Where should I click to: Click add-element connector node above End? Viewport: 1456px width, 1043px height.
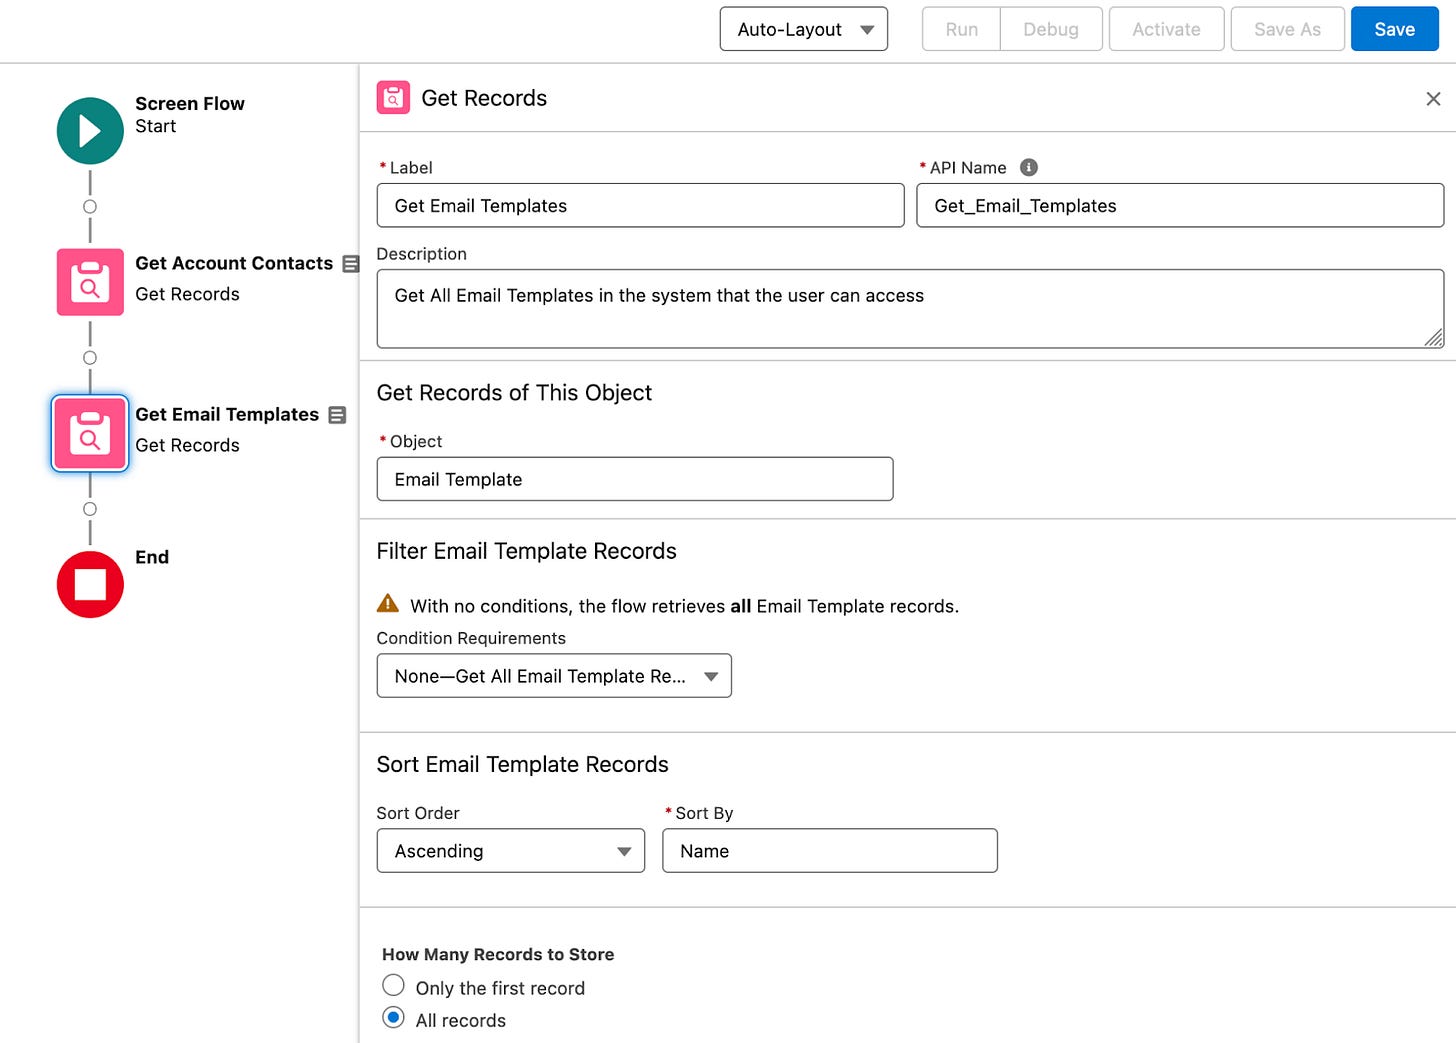click(x=90, y=509)
